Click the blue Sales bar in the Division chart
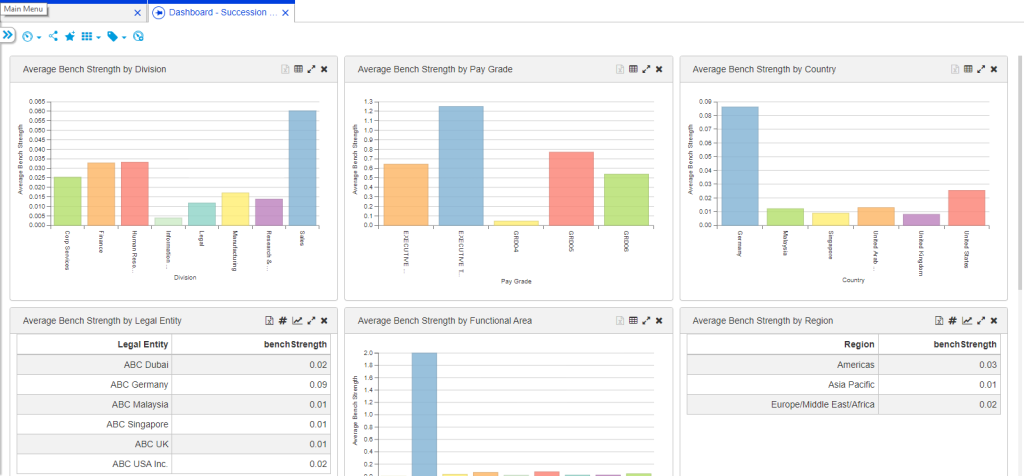The height and width of the screenshot is (476, 1024). pos(302,167)
